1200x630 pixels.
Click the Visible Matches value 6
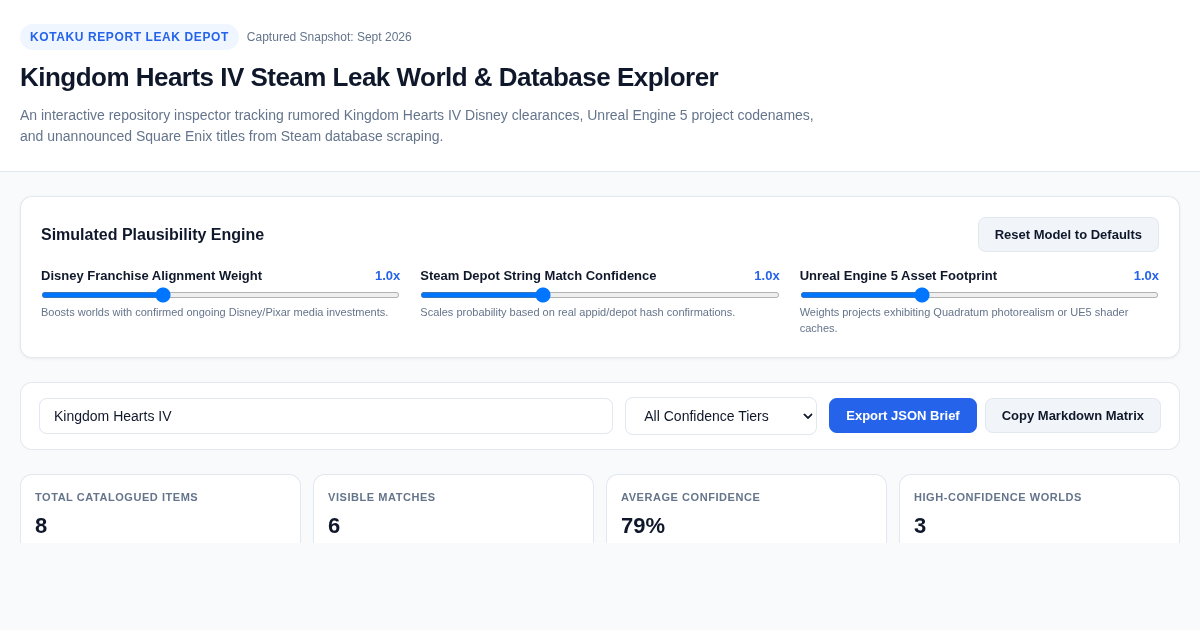coord(334,526)
